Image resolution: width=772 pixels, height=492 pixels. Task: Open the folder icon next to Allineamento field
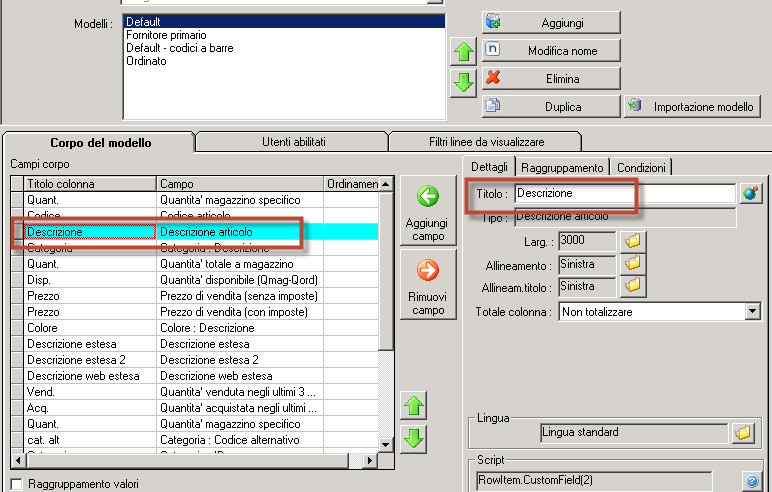[633, 264]
